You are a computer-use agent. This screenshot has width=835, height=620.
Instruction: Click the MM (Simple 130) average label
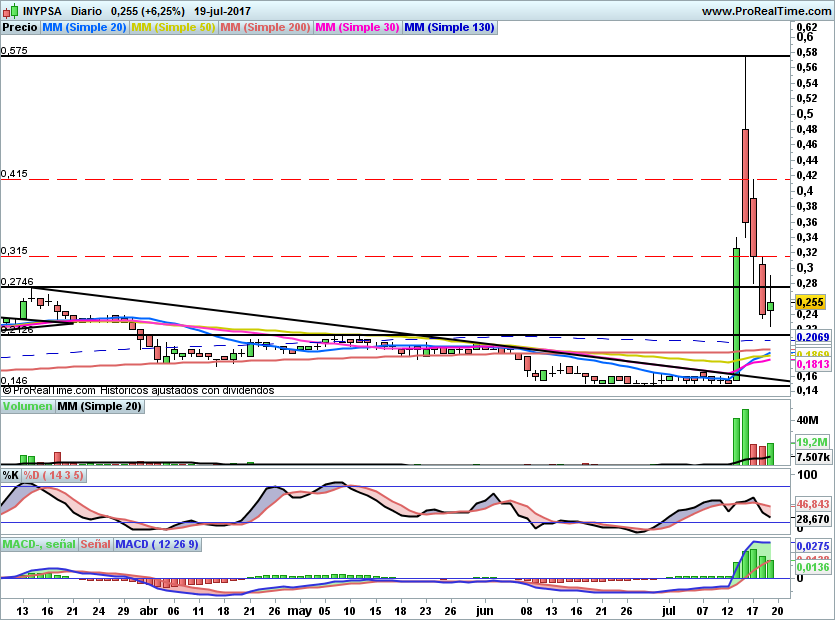pos(449,28)
